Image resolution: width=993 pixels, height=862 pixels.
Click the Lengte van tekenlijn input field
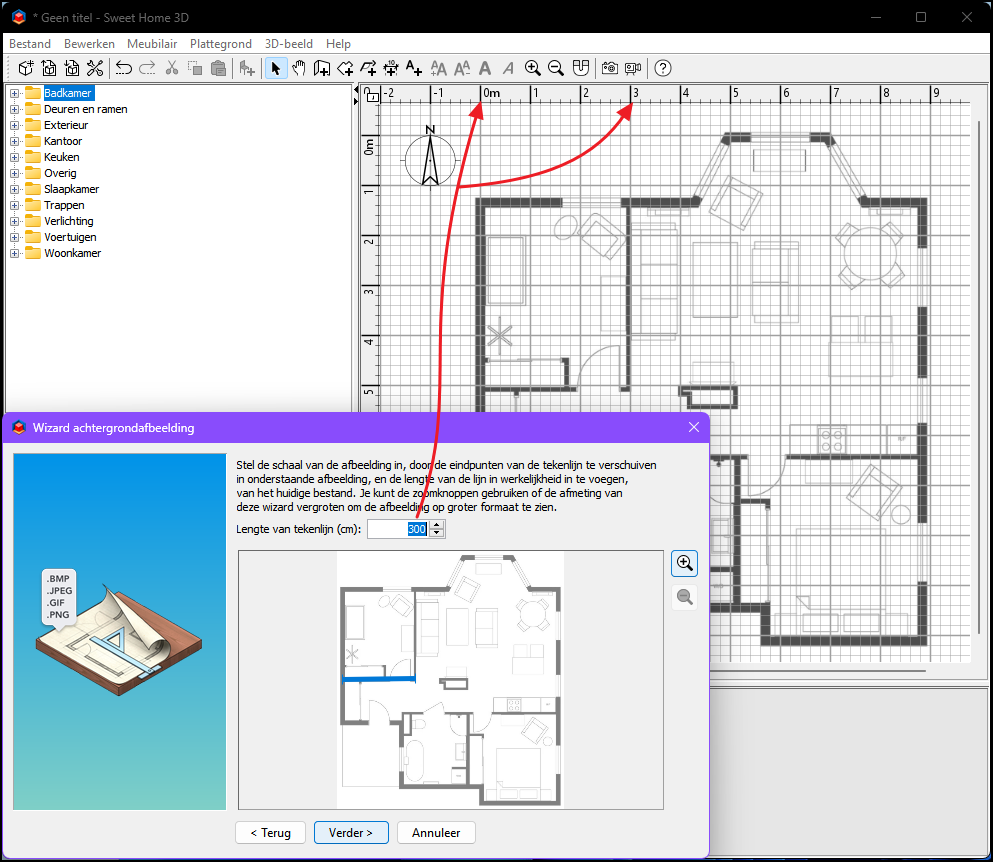(x=398, y=529)
